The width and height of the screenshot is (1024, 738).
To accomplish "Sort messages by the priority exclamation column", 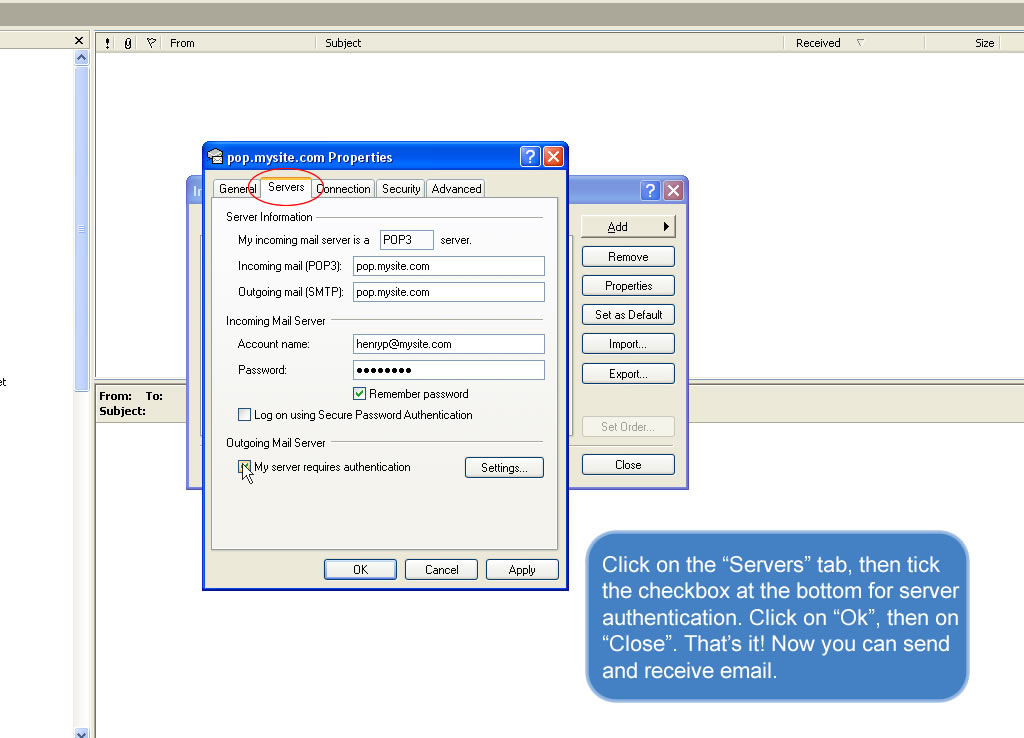I will pos(107,43).
